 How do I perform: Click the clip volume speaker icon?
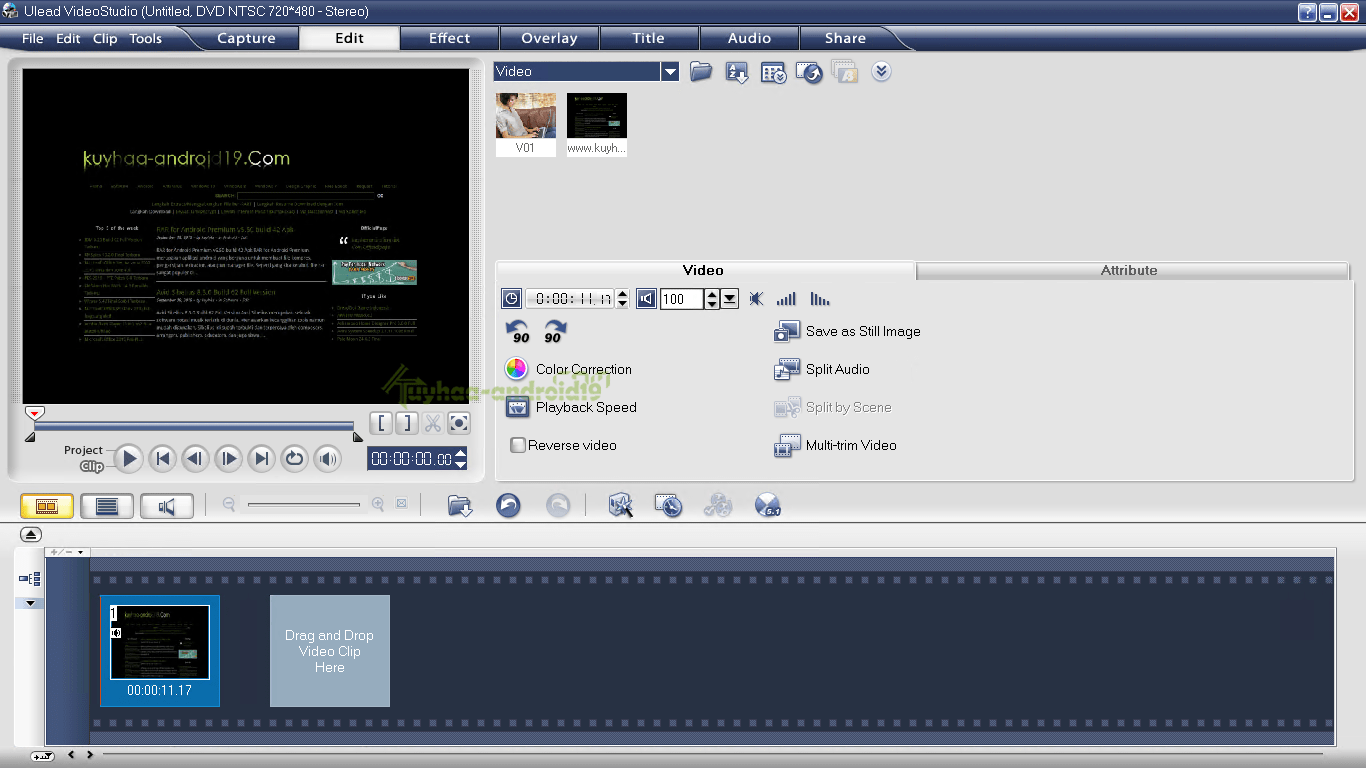click(x=646, y=298)
